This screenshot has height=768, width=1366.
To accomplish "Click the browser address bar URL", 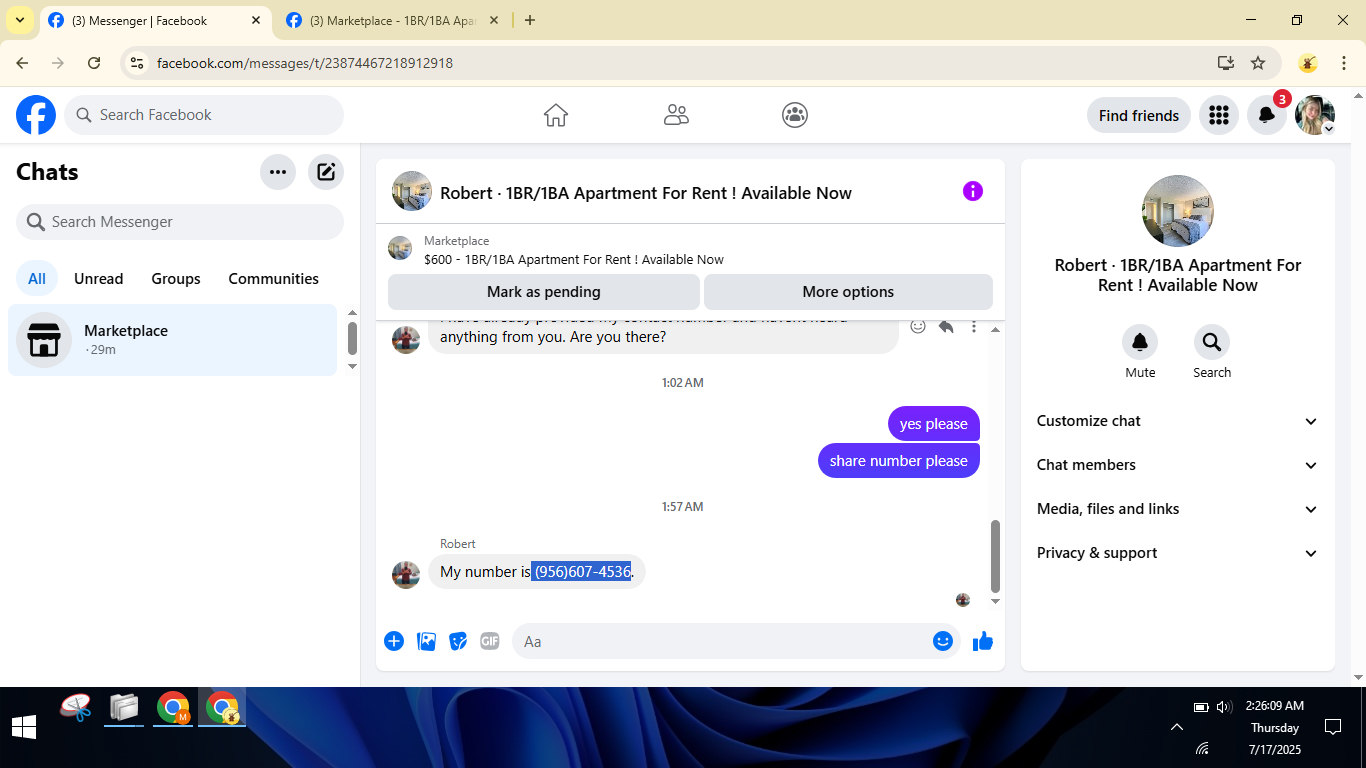I will coord(305,63).
